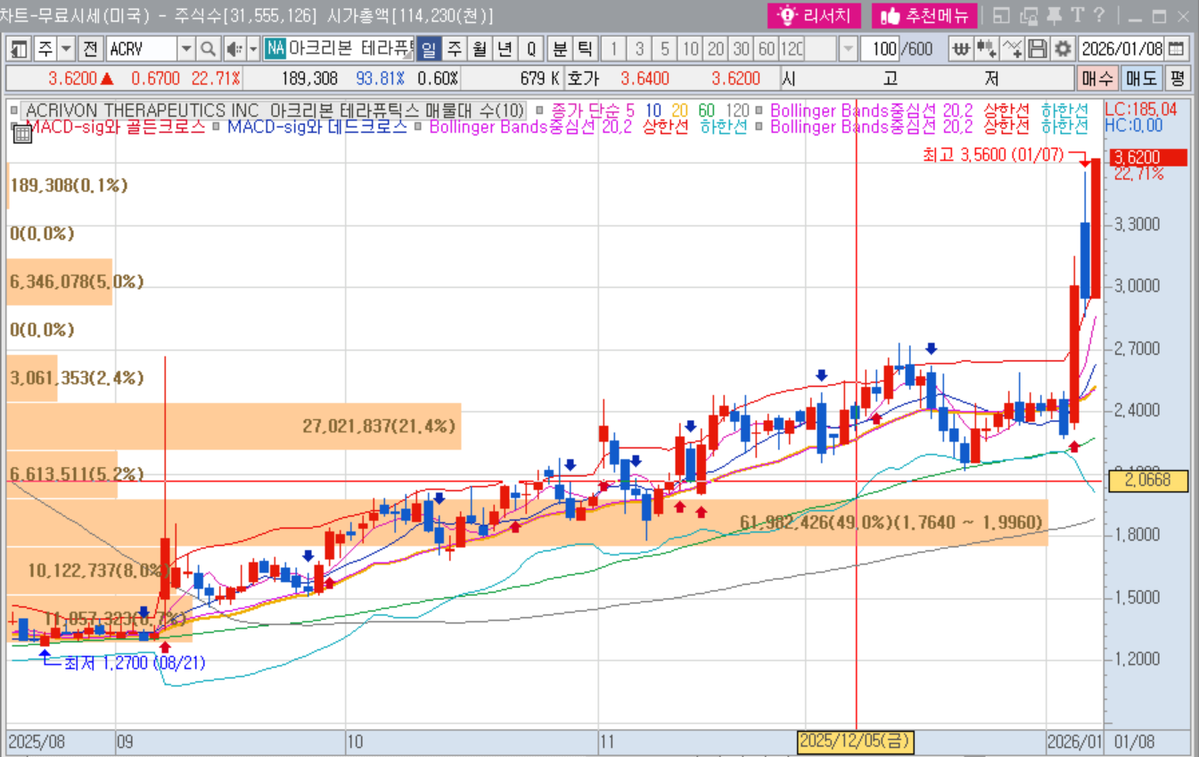The width and height of the screenshot is (1199, 757).
Task: Click the 2.0668 price marker on axis
Action: click(x=1147, y=481)
